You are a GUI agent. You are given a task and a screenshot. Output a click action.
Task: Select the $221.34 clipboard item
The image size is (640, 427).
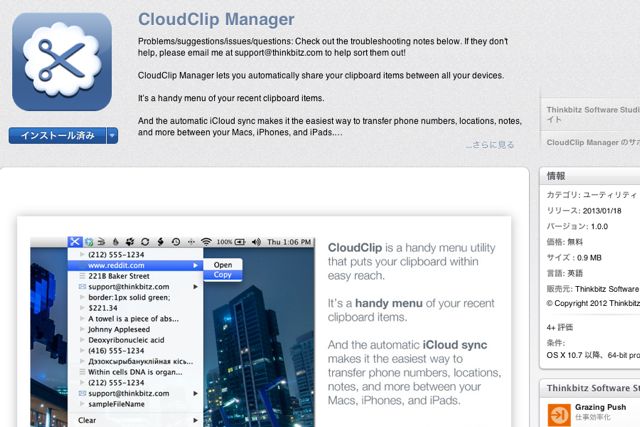click(136, 308)
